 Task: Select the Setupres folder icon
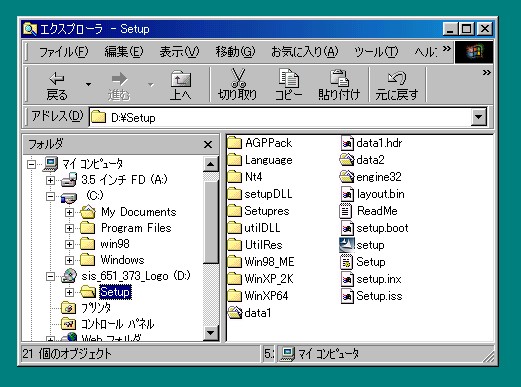[234, 211]
